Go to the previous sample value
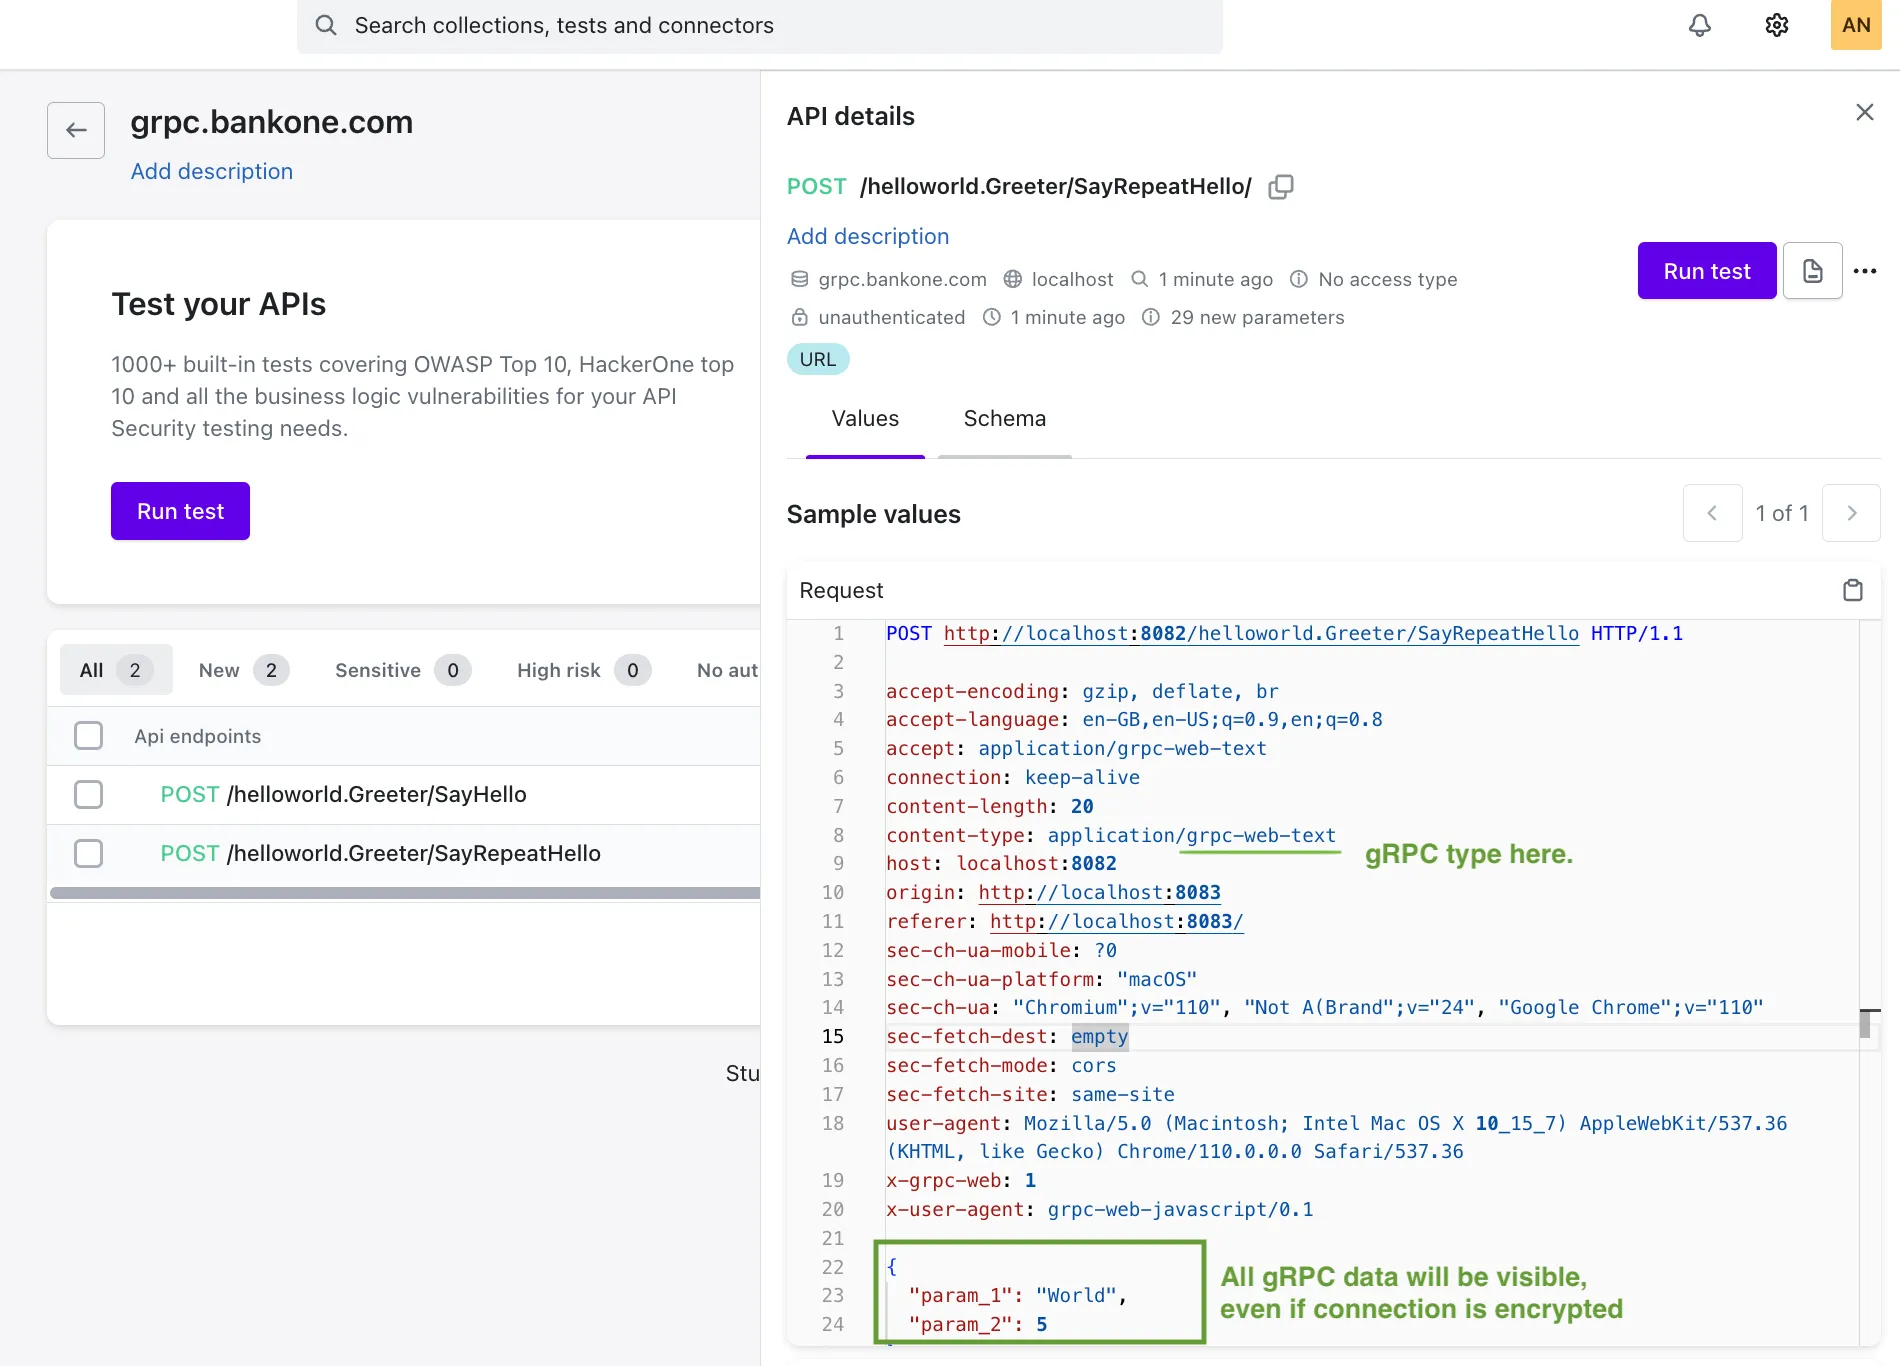The image size is (1900, 1366). point(1712,513)
